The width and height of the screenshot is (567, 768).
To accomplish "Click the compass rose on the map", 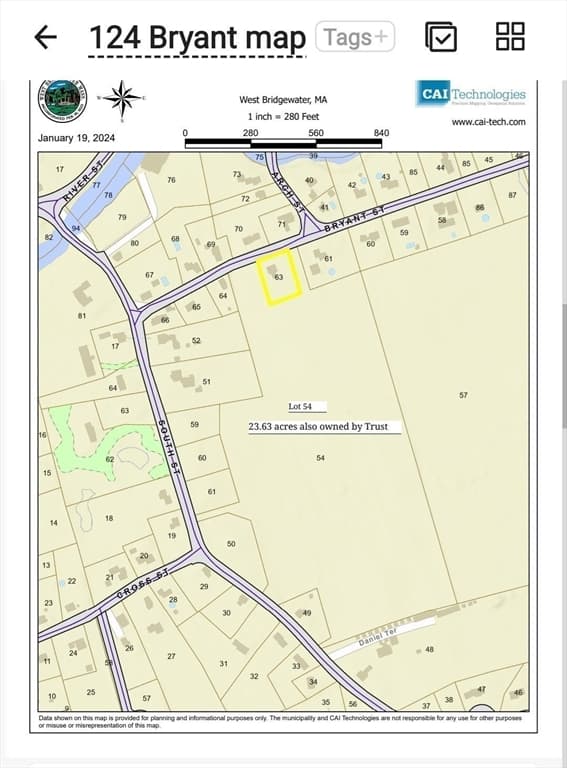I will (x=122, y=100).
